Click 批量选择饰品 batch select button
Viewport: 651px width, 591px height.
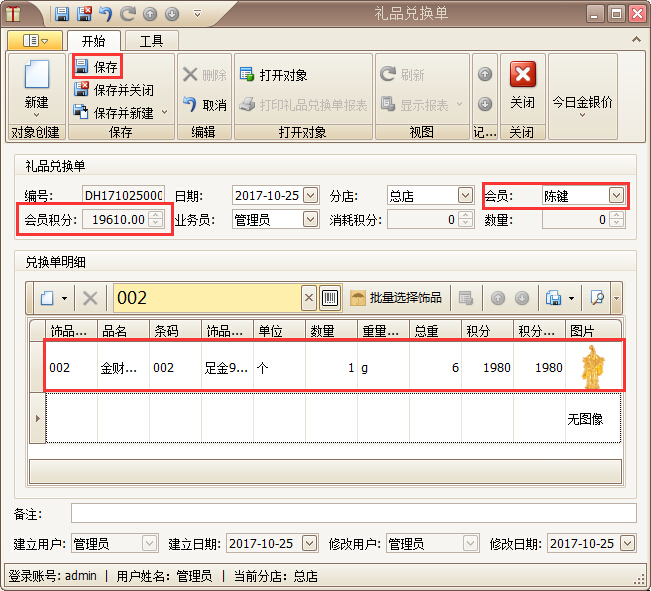click(x=395, y=297)
